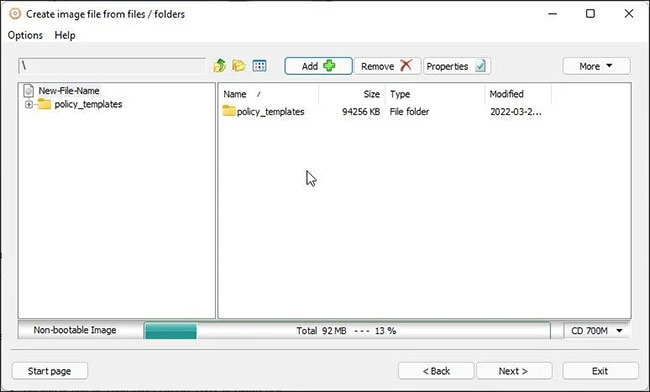This screenshot has height=392, width=650.
Task: Open the More dropdown button
Action: pos(596,66)
